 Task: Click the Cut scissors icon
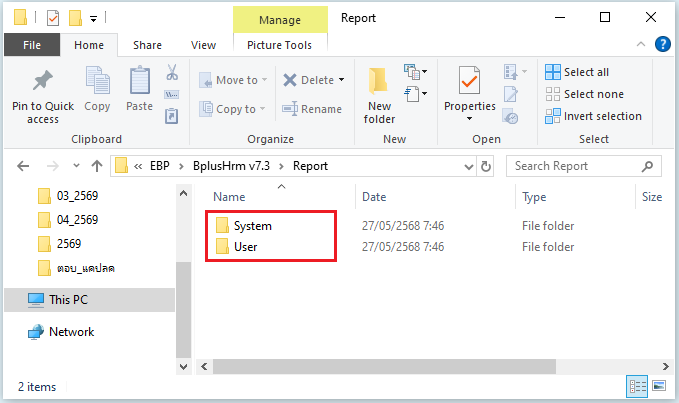pyautogui.click(x=171, y=73)
